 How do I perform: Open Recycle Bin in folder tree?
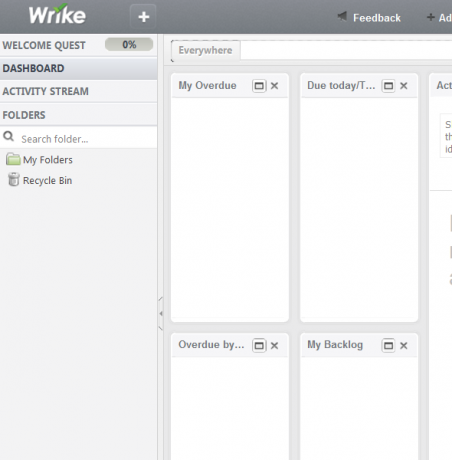coord(47,181)
